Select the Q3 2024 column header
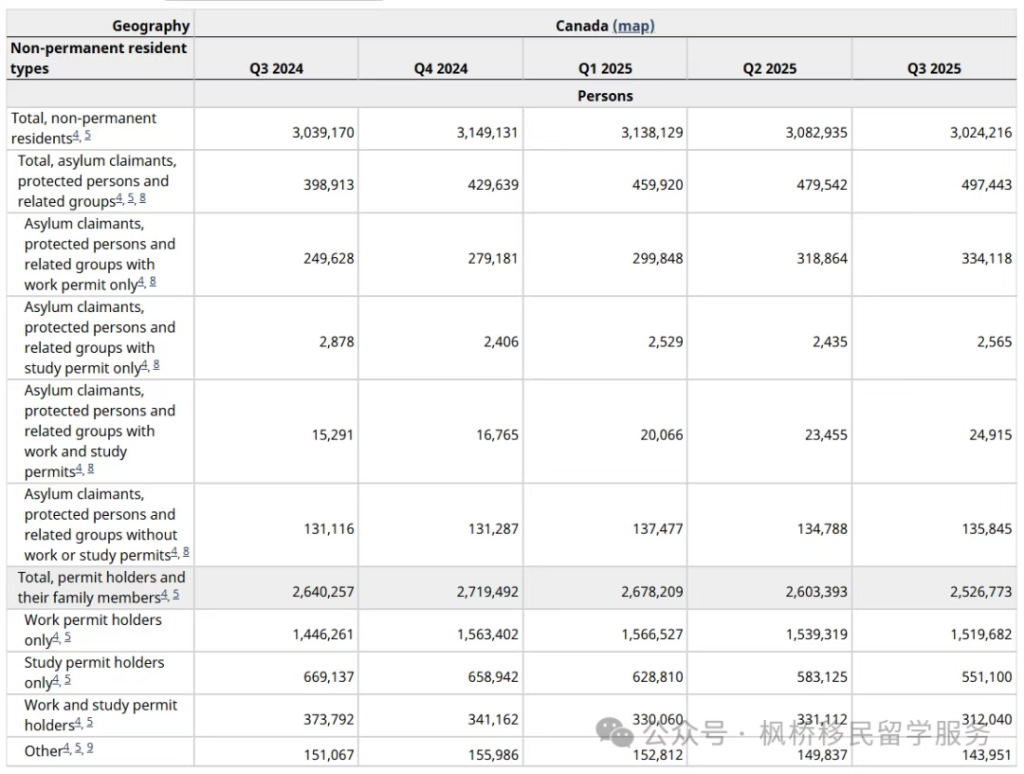Image resolution: width=1024 pixels, height=774 pixels. pos(276,69)
